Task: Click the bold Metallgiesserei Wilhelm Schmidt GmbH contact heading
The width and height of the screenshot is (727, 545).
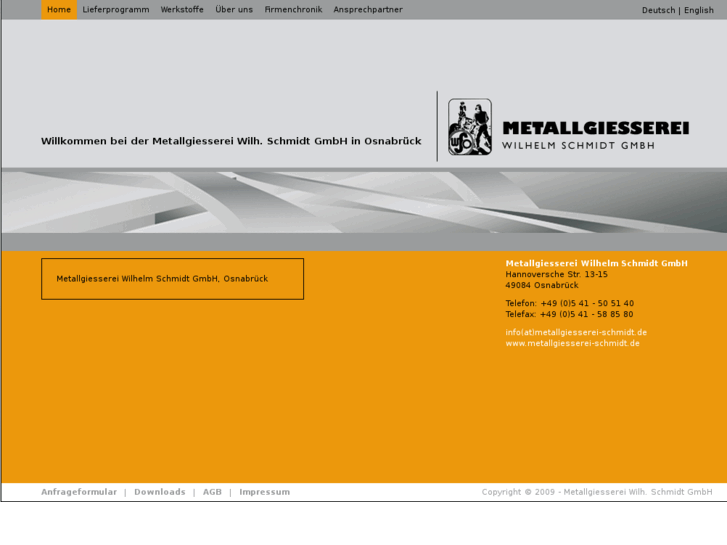Action: [596, 263]
